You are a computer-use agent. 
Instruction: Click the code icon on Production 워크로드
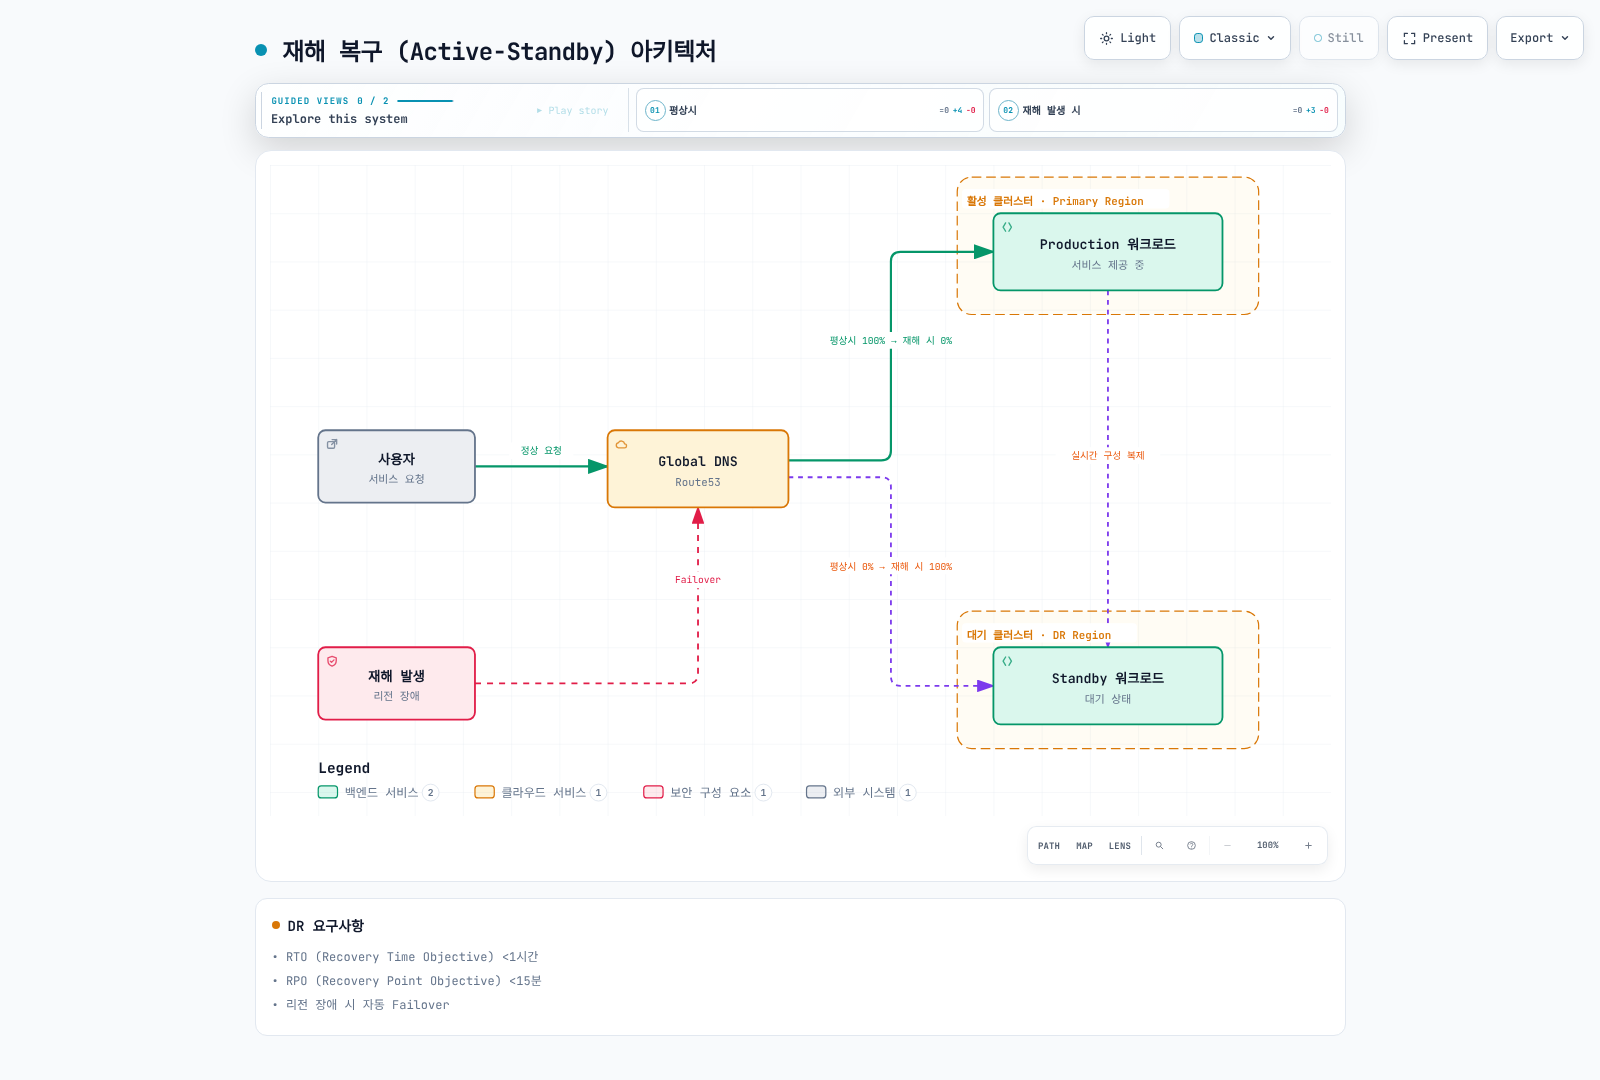pyautogui.click(x=1007, y=227)
